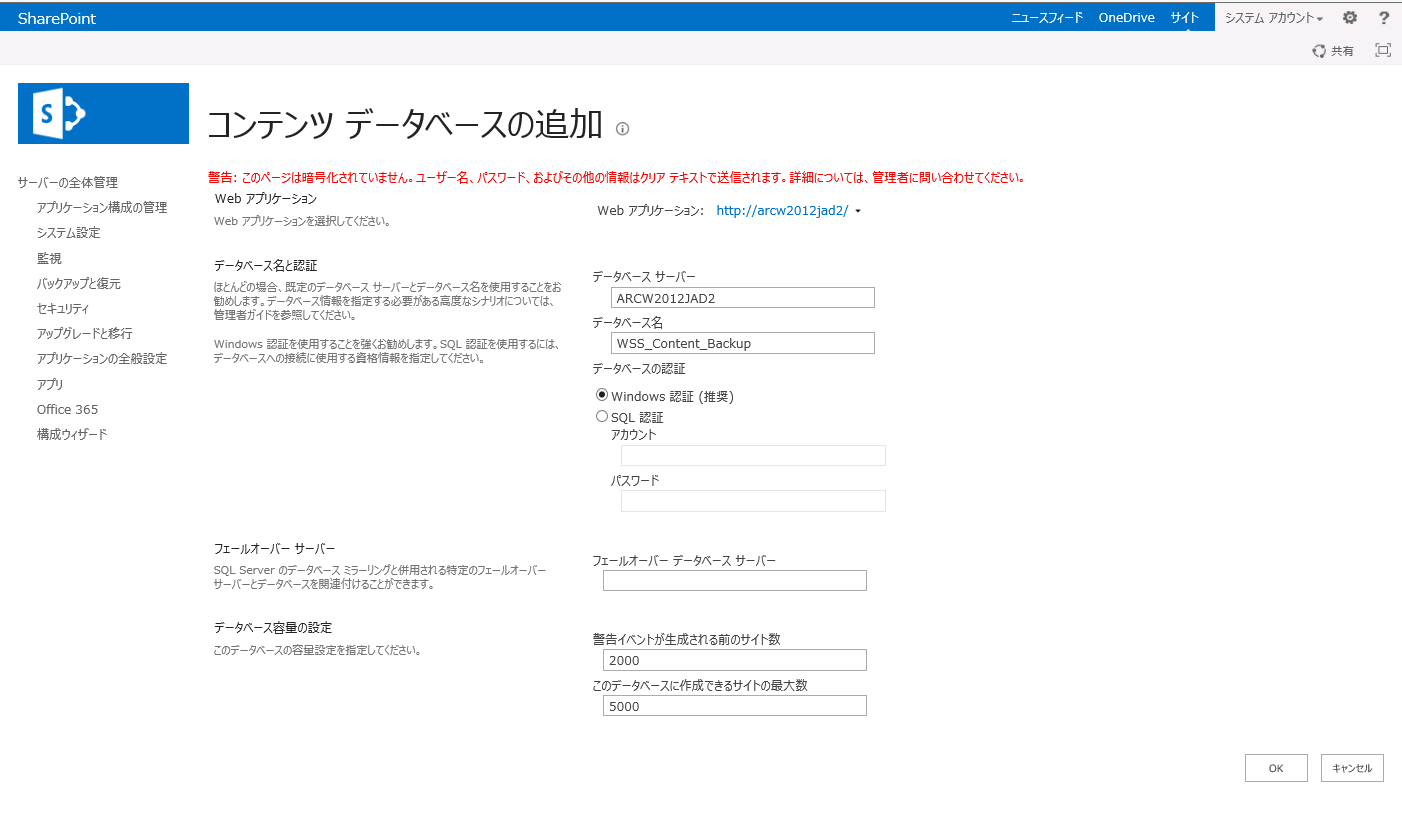Click the コンテンツ データベースの追加 page title
The height and width of the screenshot is (836, 1402).
tap(405, 124)
